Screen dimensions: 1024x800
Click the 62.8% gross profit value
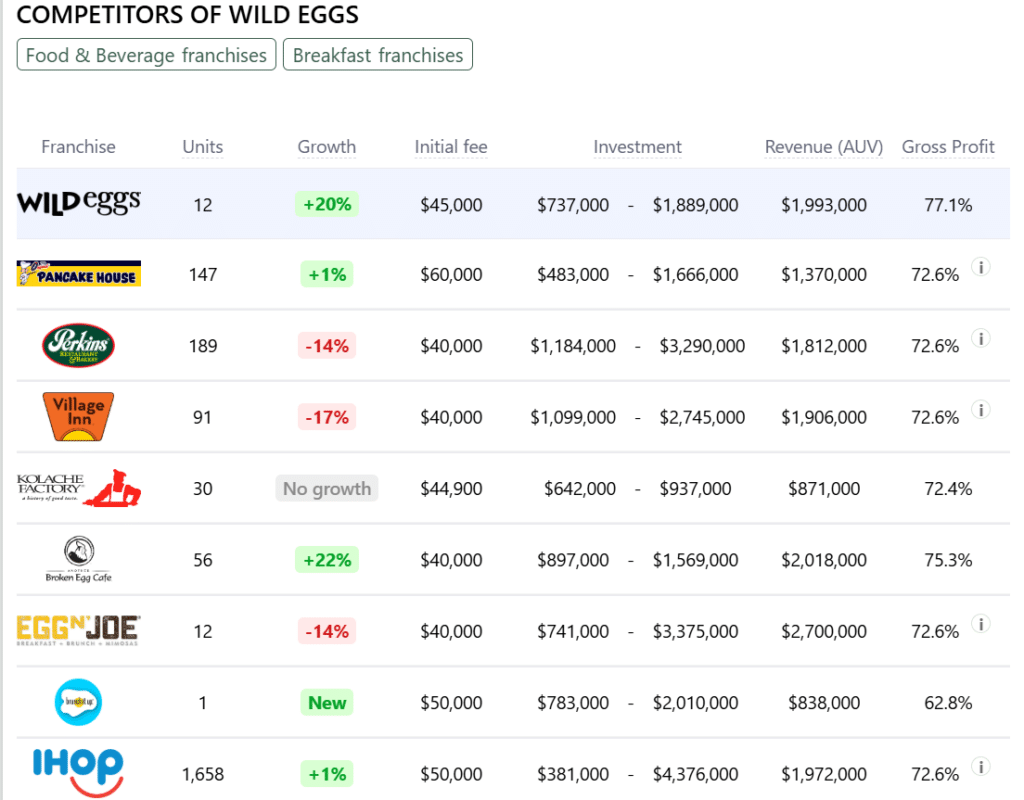pyautogui.click(x=948, y=703)
